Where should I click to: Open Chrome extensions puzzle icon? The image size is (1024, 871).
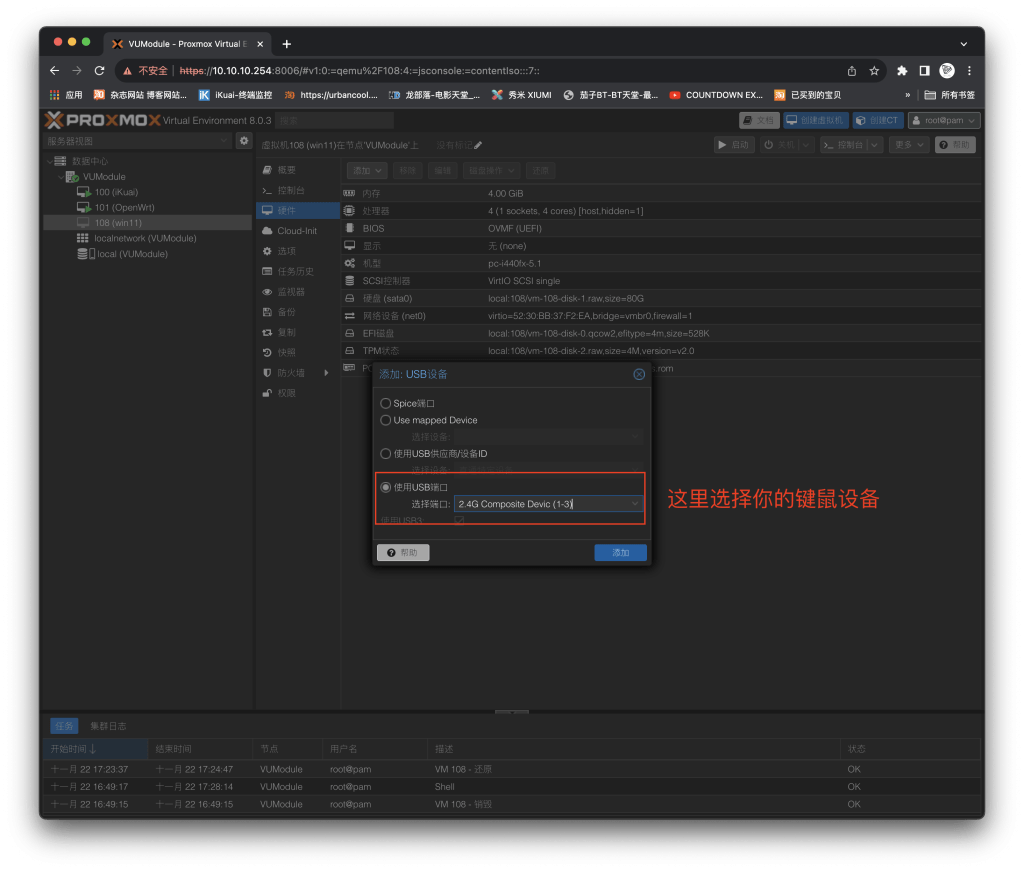[x=902, y=71]
